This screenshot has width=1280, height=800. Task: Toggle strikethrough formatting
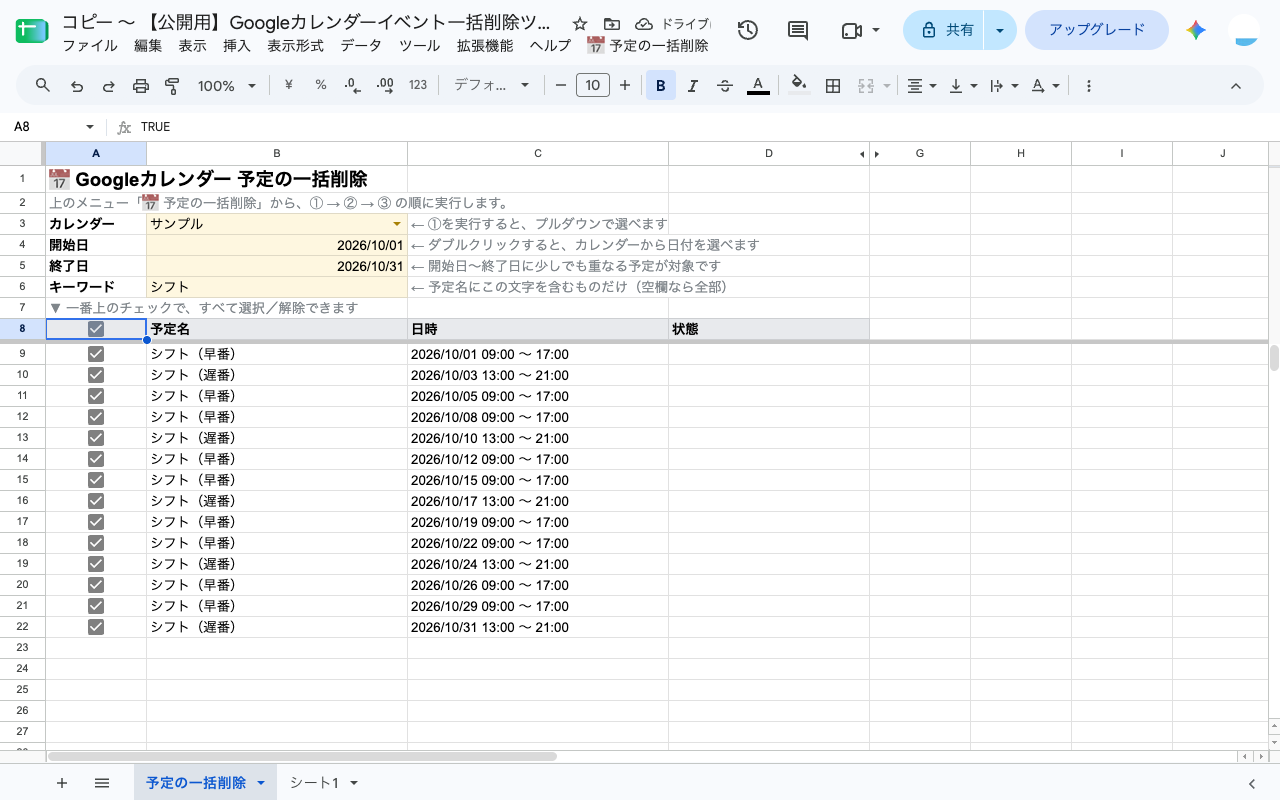click(725, 86)
